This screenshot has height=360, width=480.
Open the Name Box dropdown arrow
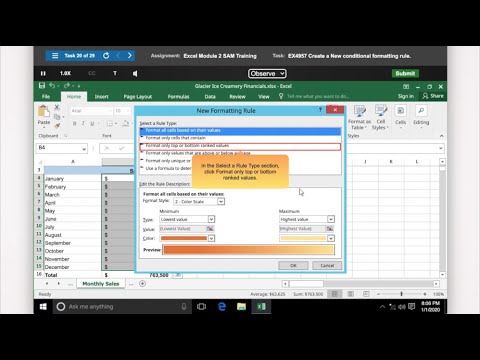click(x=84, y=148)
